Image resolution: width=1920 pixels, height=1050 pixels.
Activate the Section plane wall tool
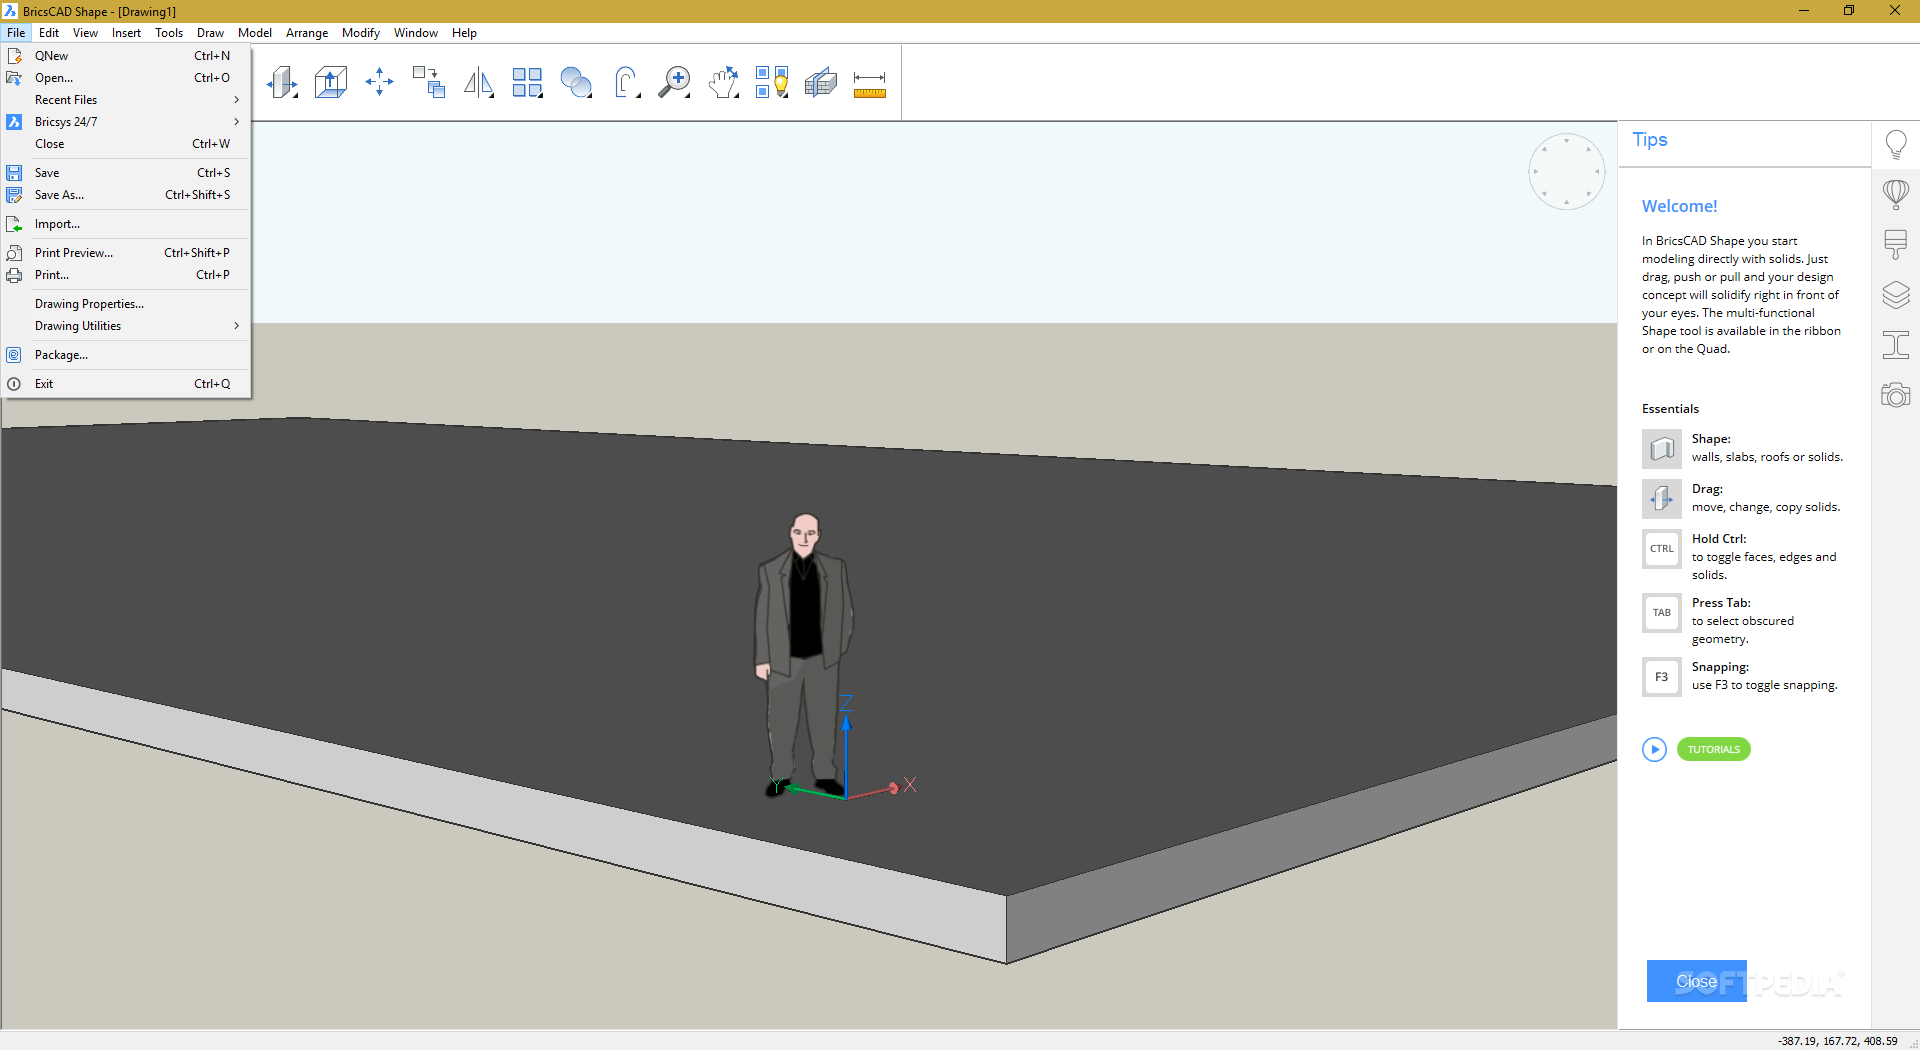click(821, 82)
